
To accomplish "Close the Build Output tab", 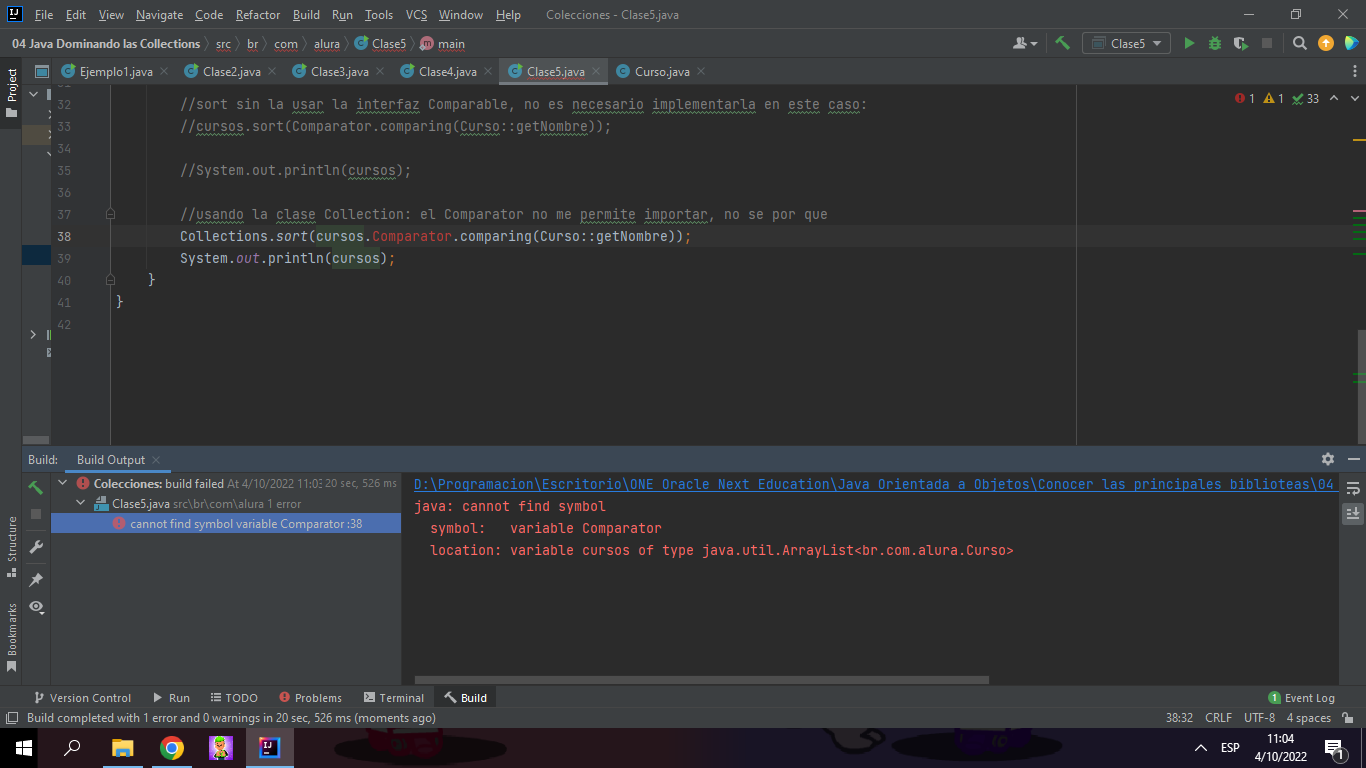I will (156, 460).
